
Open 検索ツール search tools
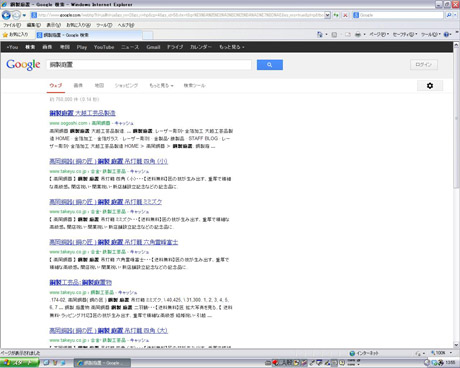tap(195, 85)
